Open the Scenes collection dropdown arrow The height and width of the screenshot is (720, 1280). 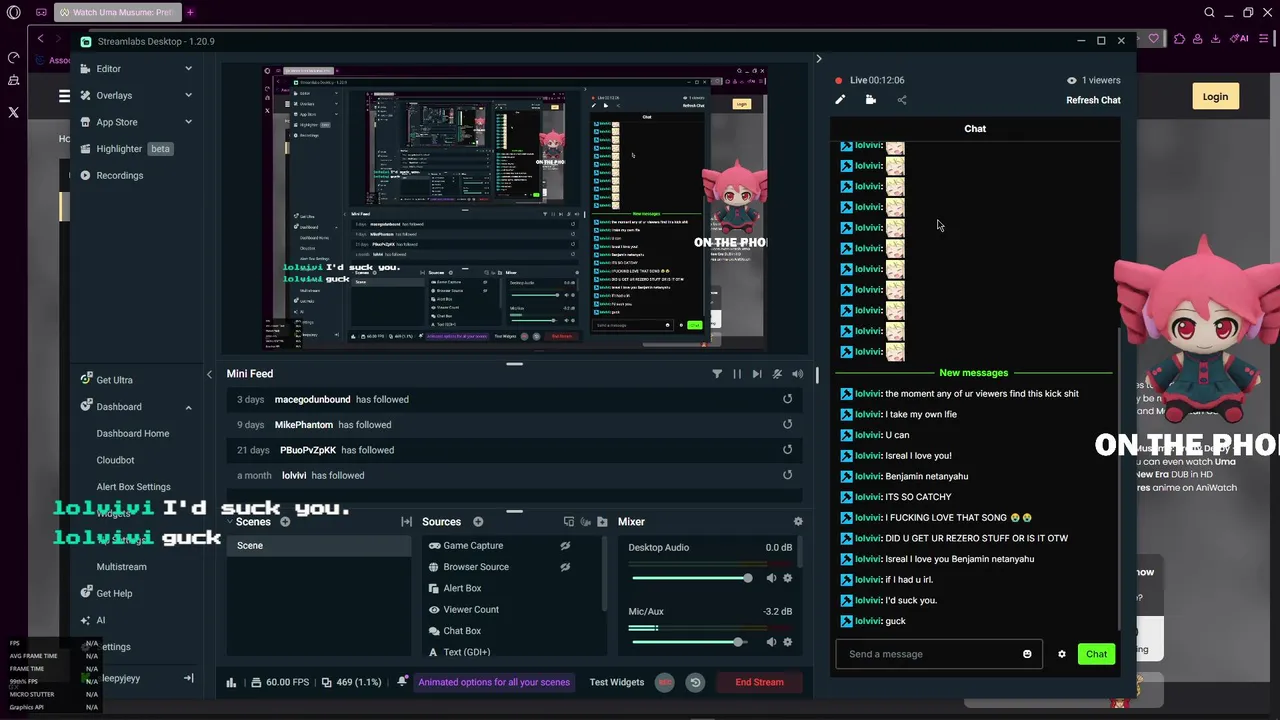point(229,522)
